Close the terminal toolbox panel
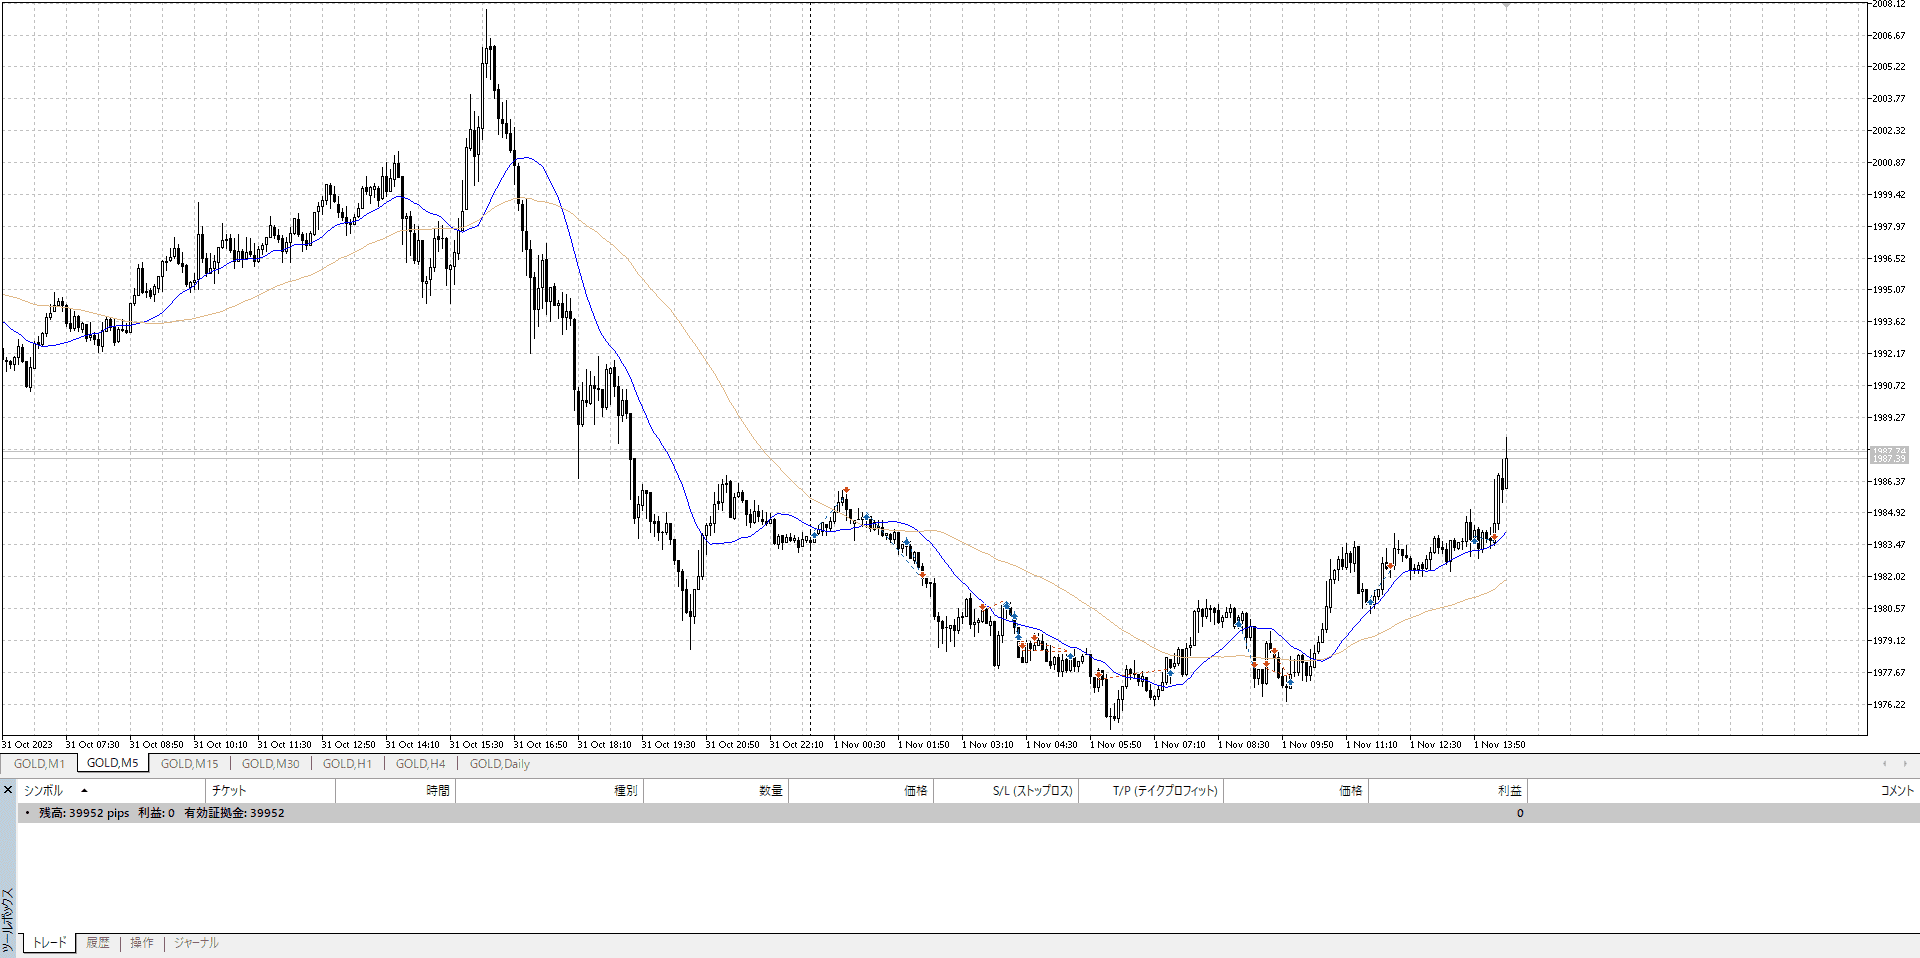Screen dimensions: 1920x958 click(7, 790)
